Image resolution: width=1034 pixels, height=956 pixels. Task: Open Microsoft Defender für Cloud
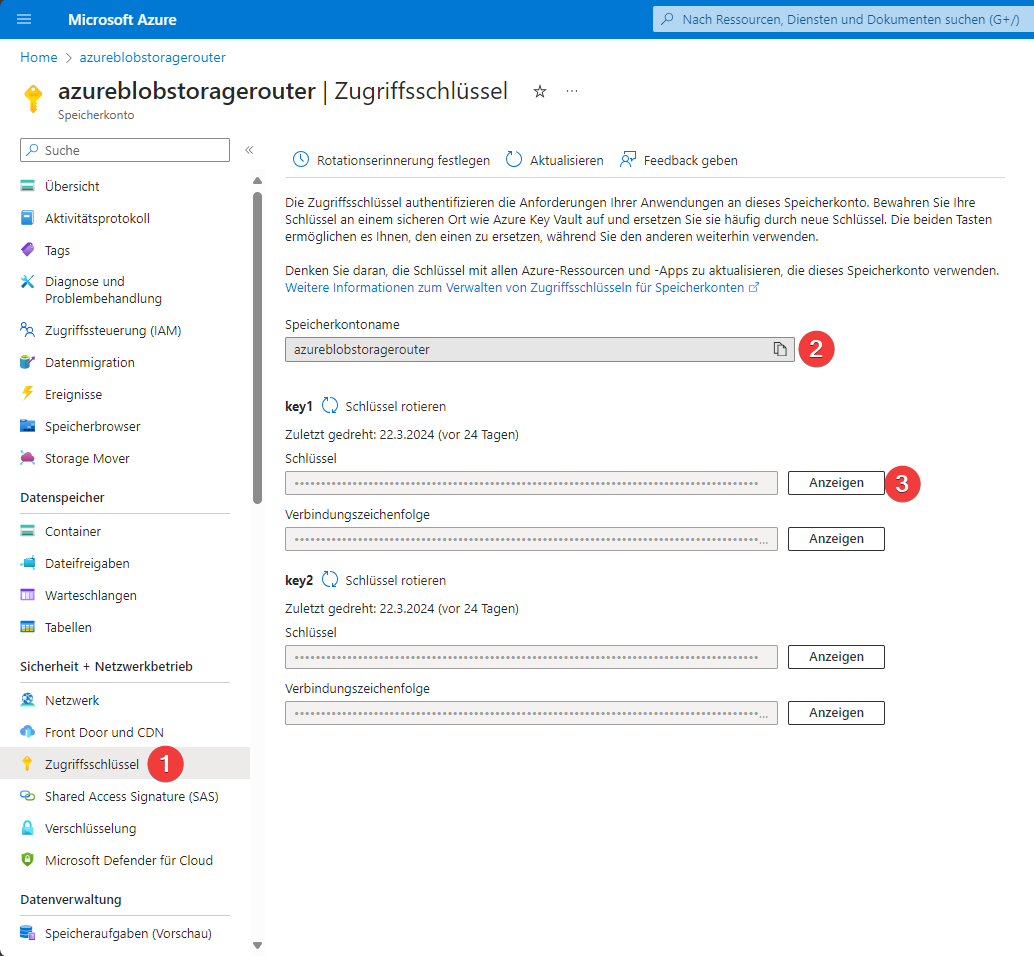[128, 860]
